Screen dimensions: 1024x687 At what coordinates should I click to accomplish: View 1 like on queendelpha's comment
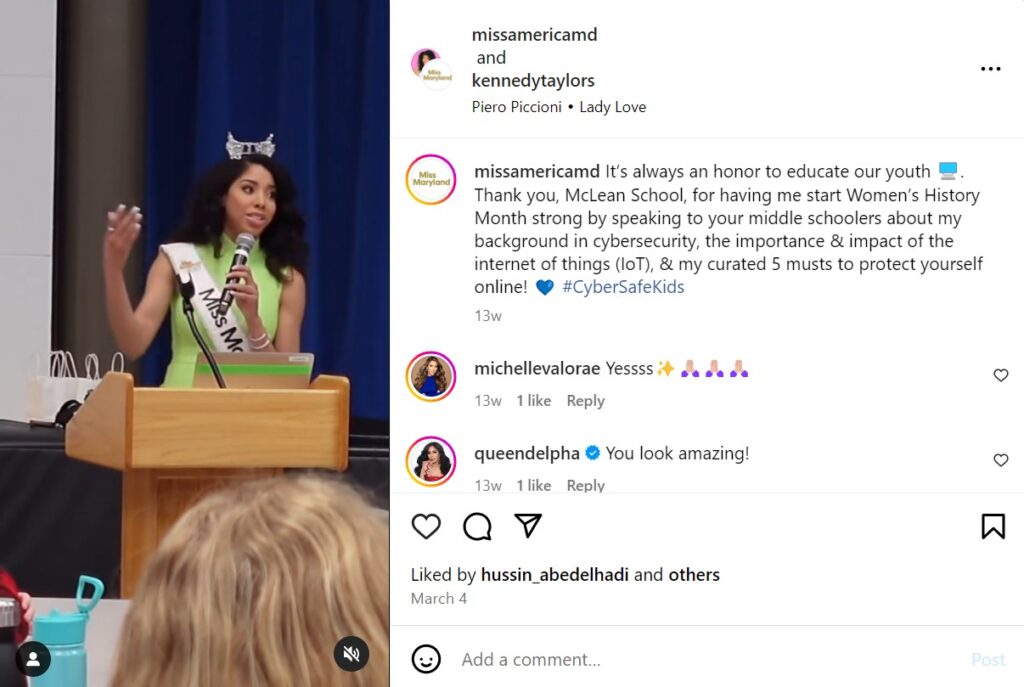pyautogui.click(x=534, y=485)
